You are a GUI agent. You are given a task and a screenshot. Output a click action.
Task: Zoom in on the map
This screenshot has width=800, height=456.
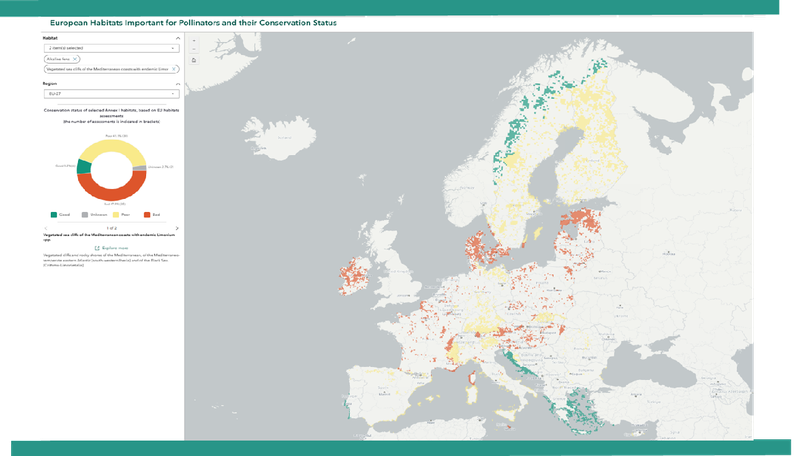193,41
